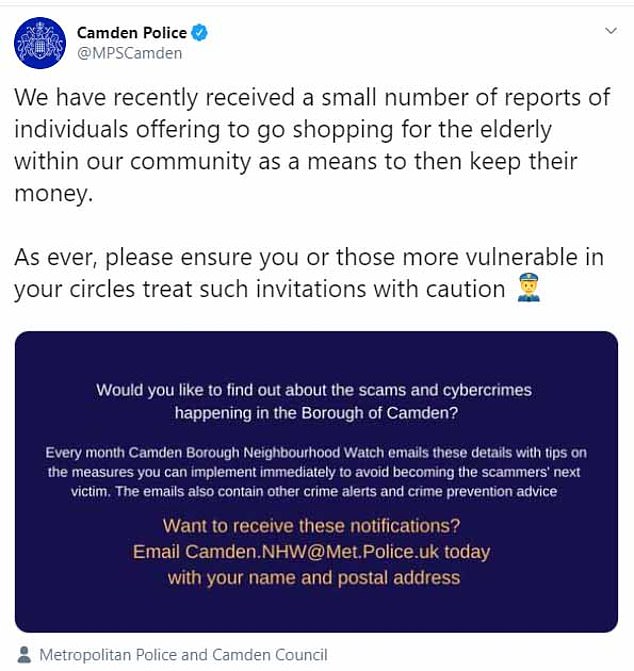Open the tweet options chevron menu
The width and height of the screenshot is (634, 671).
[x=611, y=31]
